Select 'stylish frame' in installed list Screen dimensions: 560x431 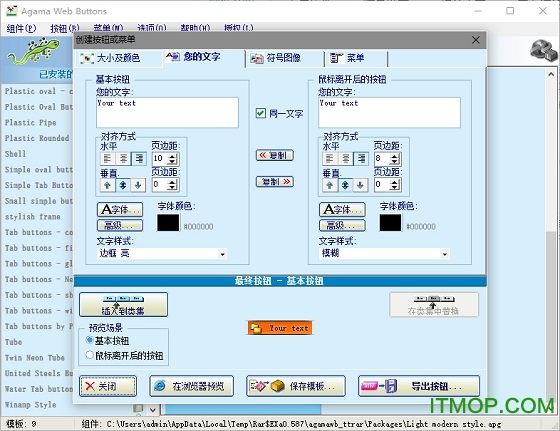coord(32,217)
